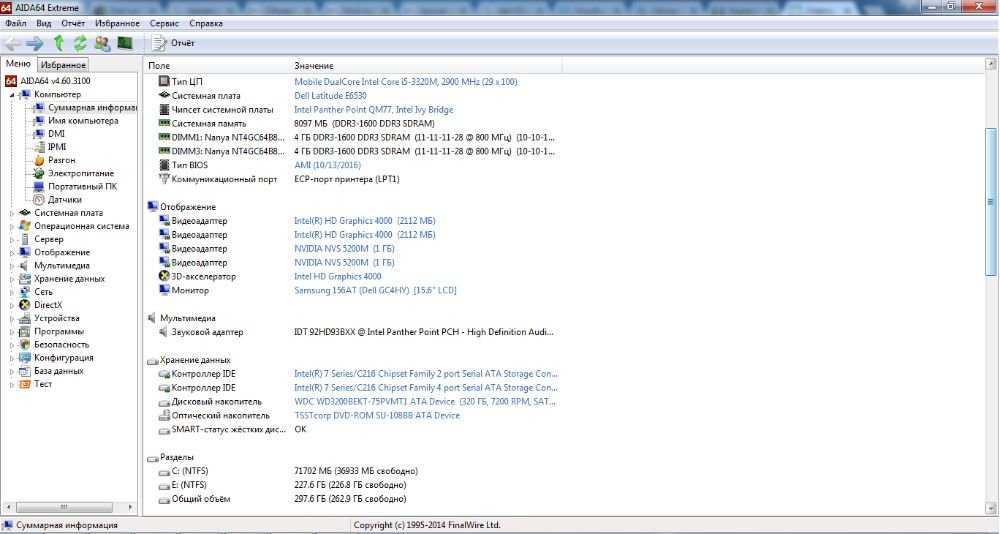This screenshot has width=1000, height=534.
Task: Click the green monitor toolbar icon
Action: click(124, 43)
